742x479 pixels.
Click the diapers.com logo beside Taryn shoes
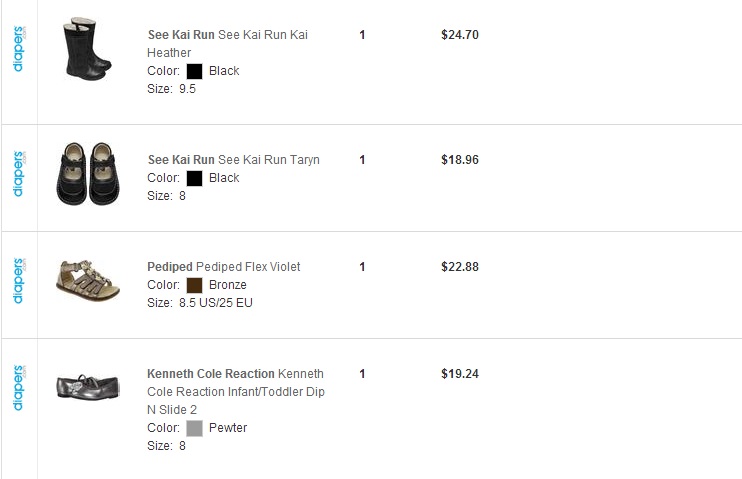tap(18, 173)
